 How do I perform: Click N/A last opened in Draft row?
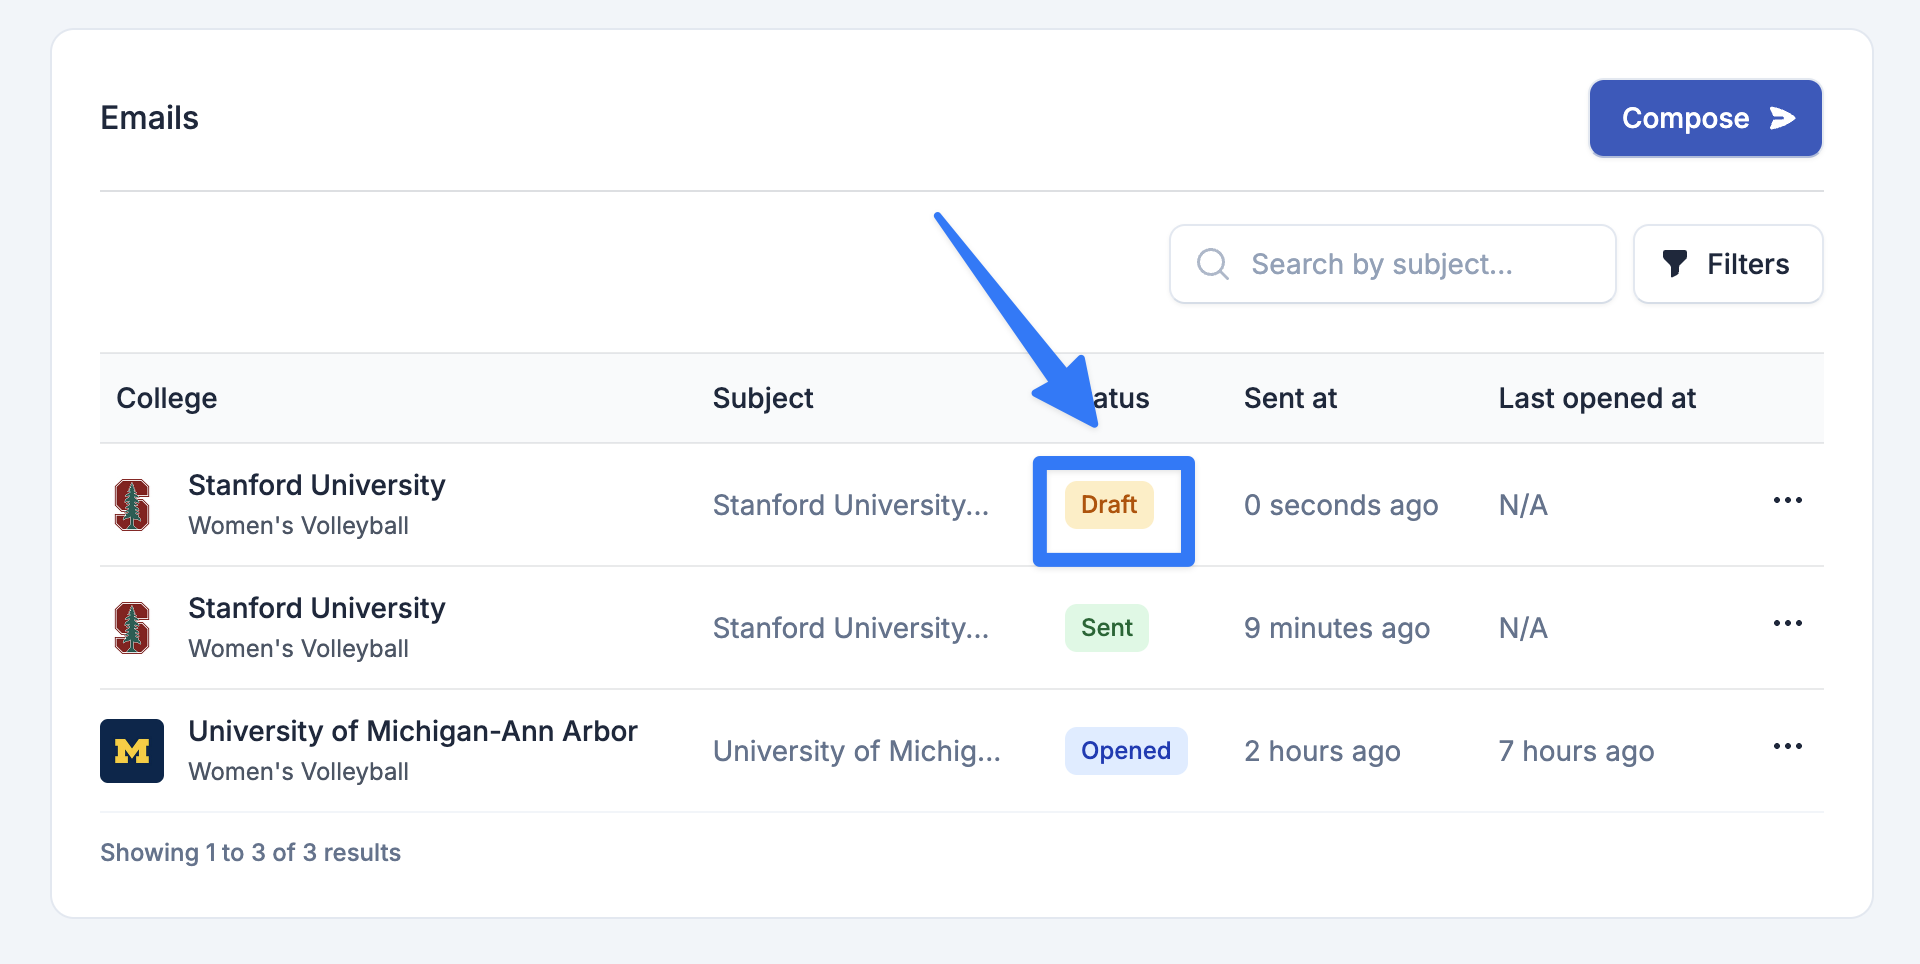pyautogui.click(x=1523, y=505)
